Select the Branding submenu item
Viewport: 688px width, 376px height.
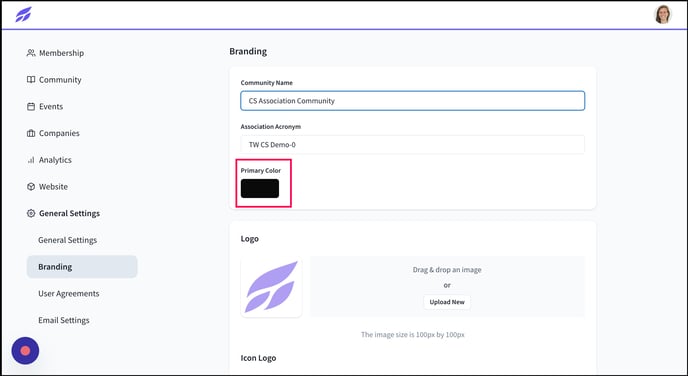pyautogui.click(x=82, y=267)
